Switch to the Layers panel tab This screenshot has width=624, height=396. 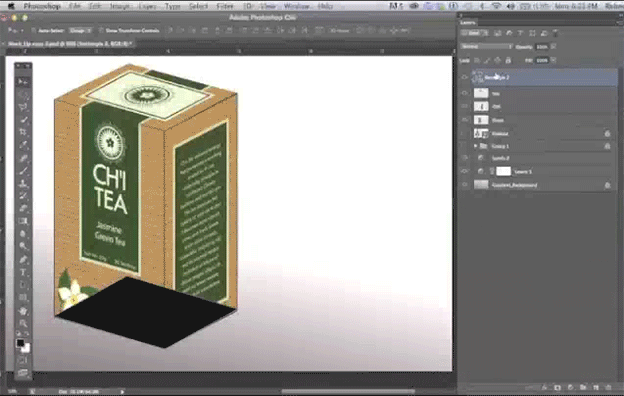click(468, 23)
